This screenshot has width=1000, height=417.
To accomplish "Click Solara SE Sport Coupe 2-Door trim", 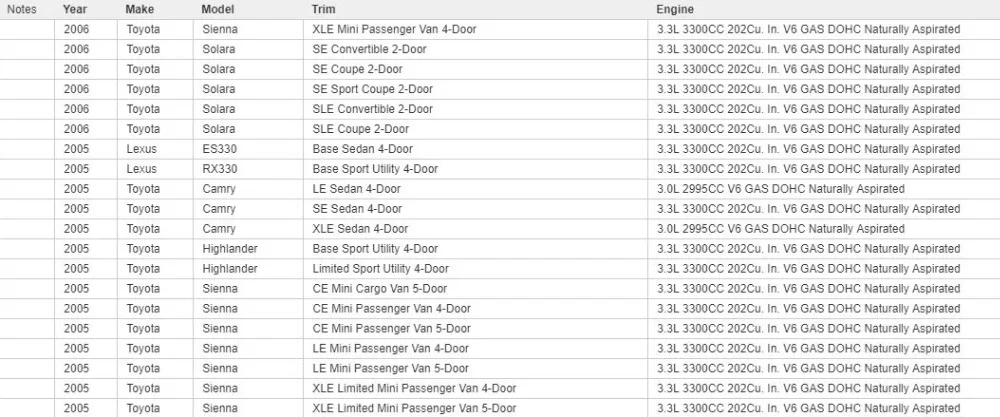I will pyautogui.click(x=372, y=89).
